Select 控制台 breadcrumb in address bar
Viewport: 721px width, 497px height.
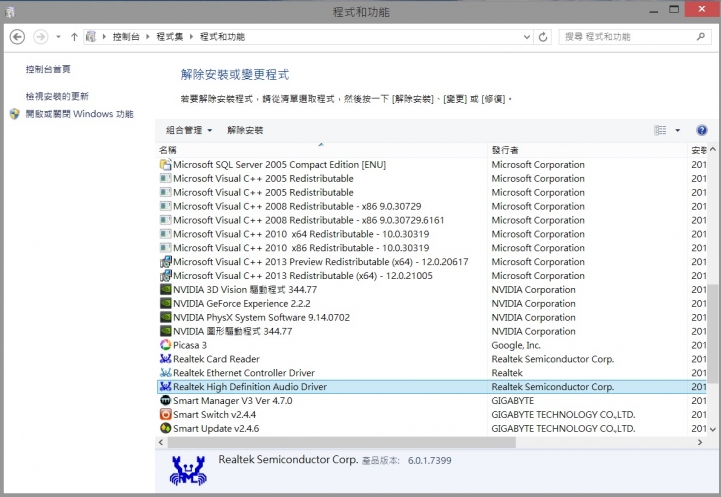[126, 37]
